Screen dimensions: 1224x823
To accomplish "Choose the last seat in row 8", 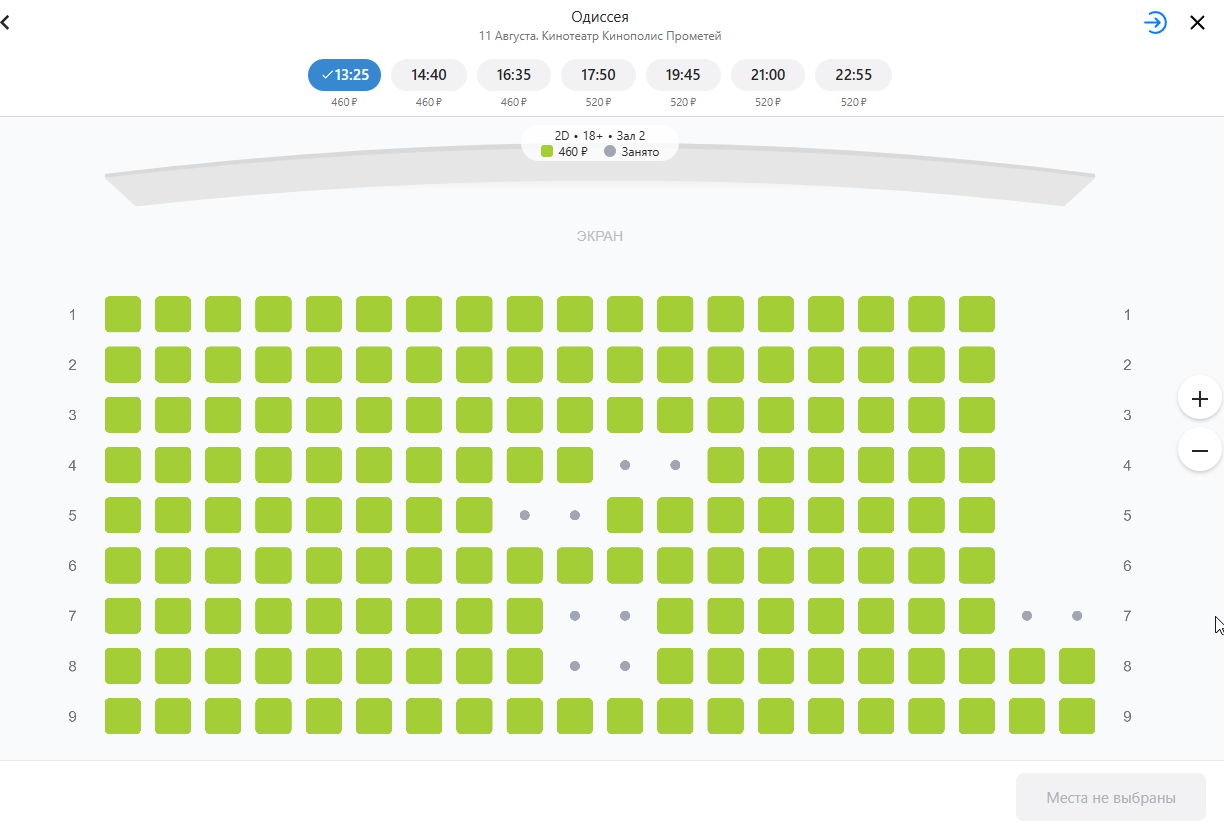I will pyautogui.click(x=1077, y=666).
